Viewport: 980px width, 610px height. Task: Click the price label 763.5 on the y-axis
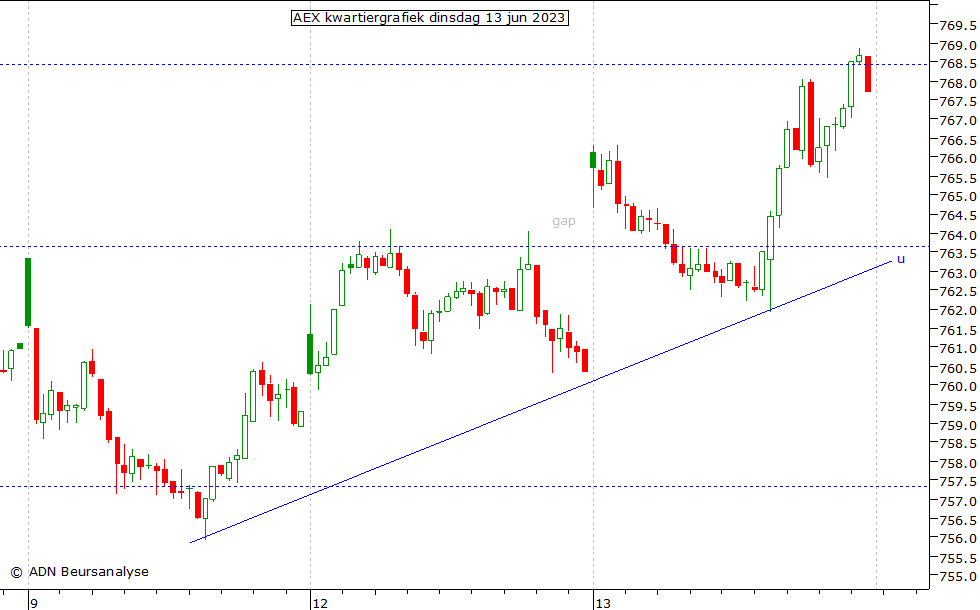pos(958,253)
